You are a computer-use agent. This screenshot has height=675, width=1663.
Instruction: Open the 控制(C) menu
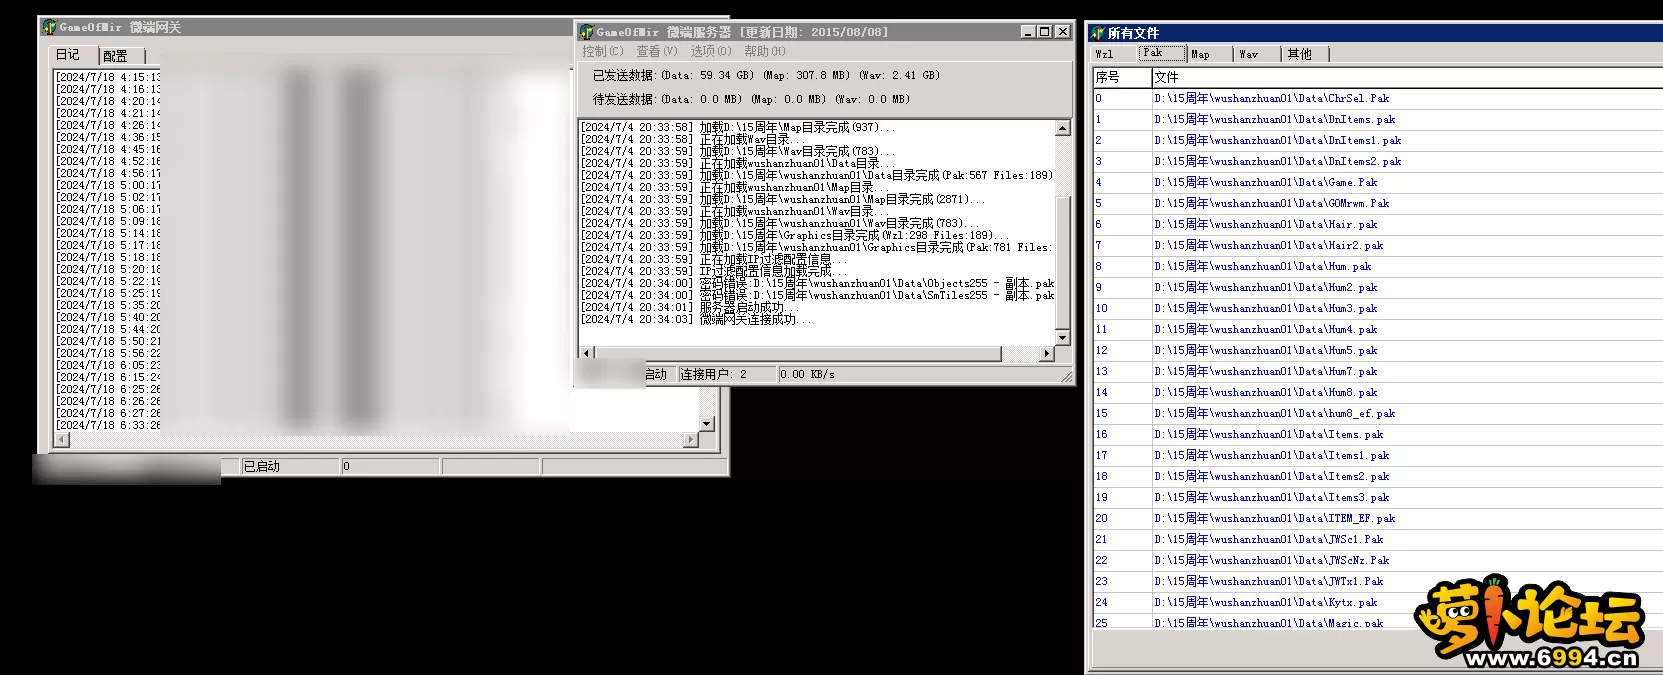pyautogui.click(x=603, y=51)
